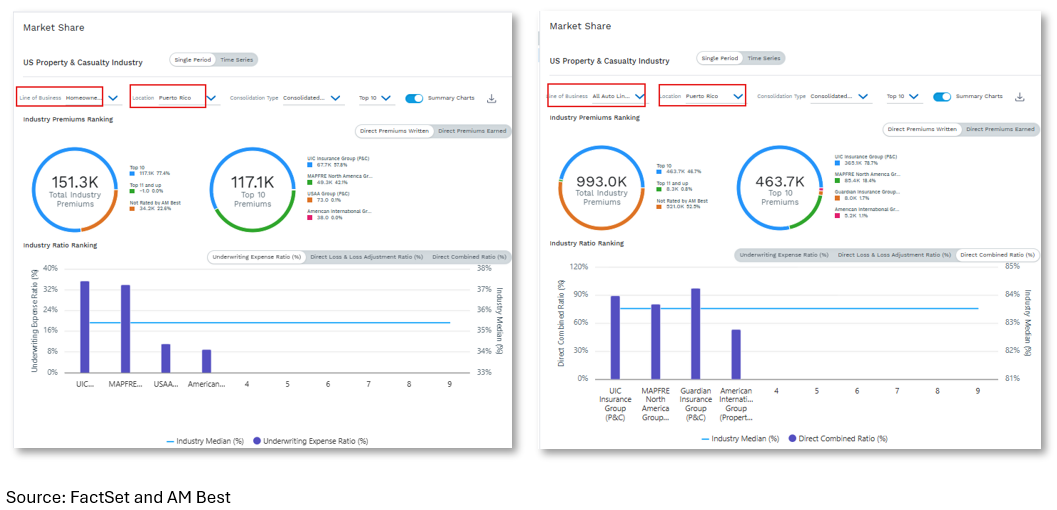Screen dimensions: 1057x510
Task: Expand the Location dropdown in the right panel
Action: pyautogui.click(x=738, y=96)
